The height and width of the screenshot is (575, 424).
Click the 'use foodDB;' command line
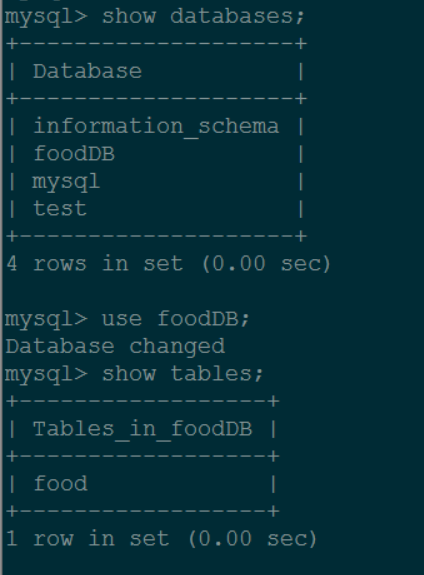128,319
